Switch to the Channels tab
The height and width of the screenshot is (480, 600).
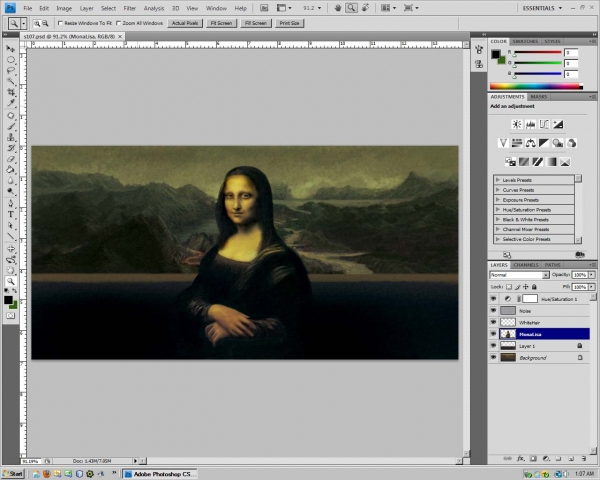[526, 265]
